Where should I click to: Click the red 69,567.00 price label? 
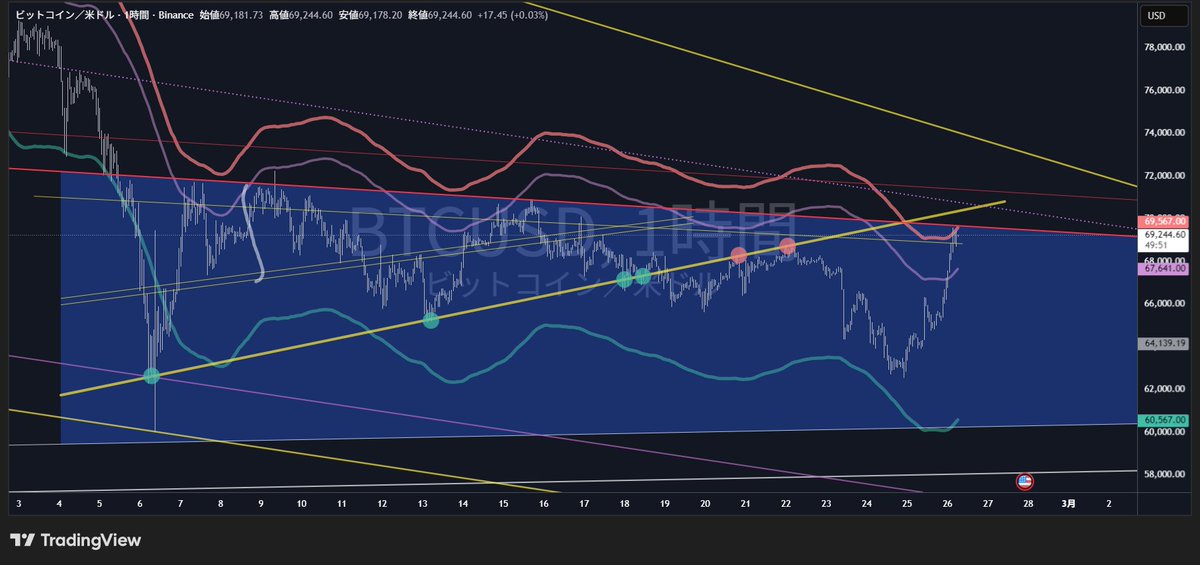coord(1163,221)
